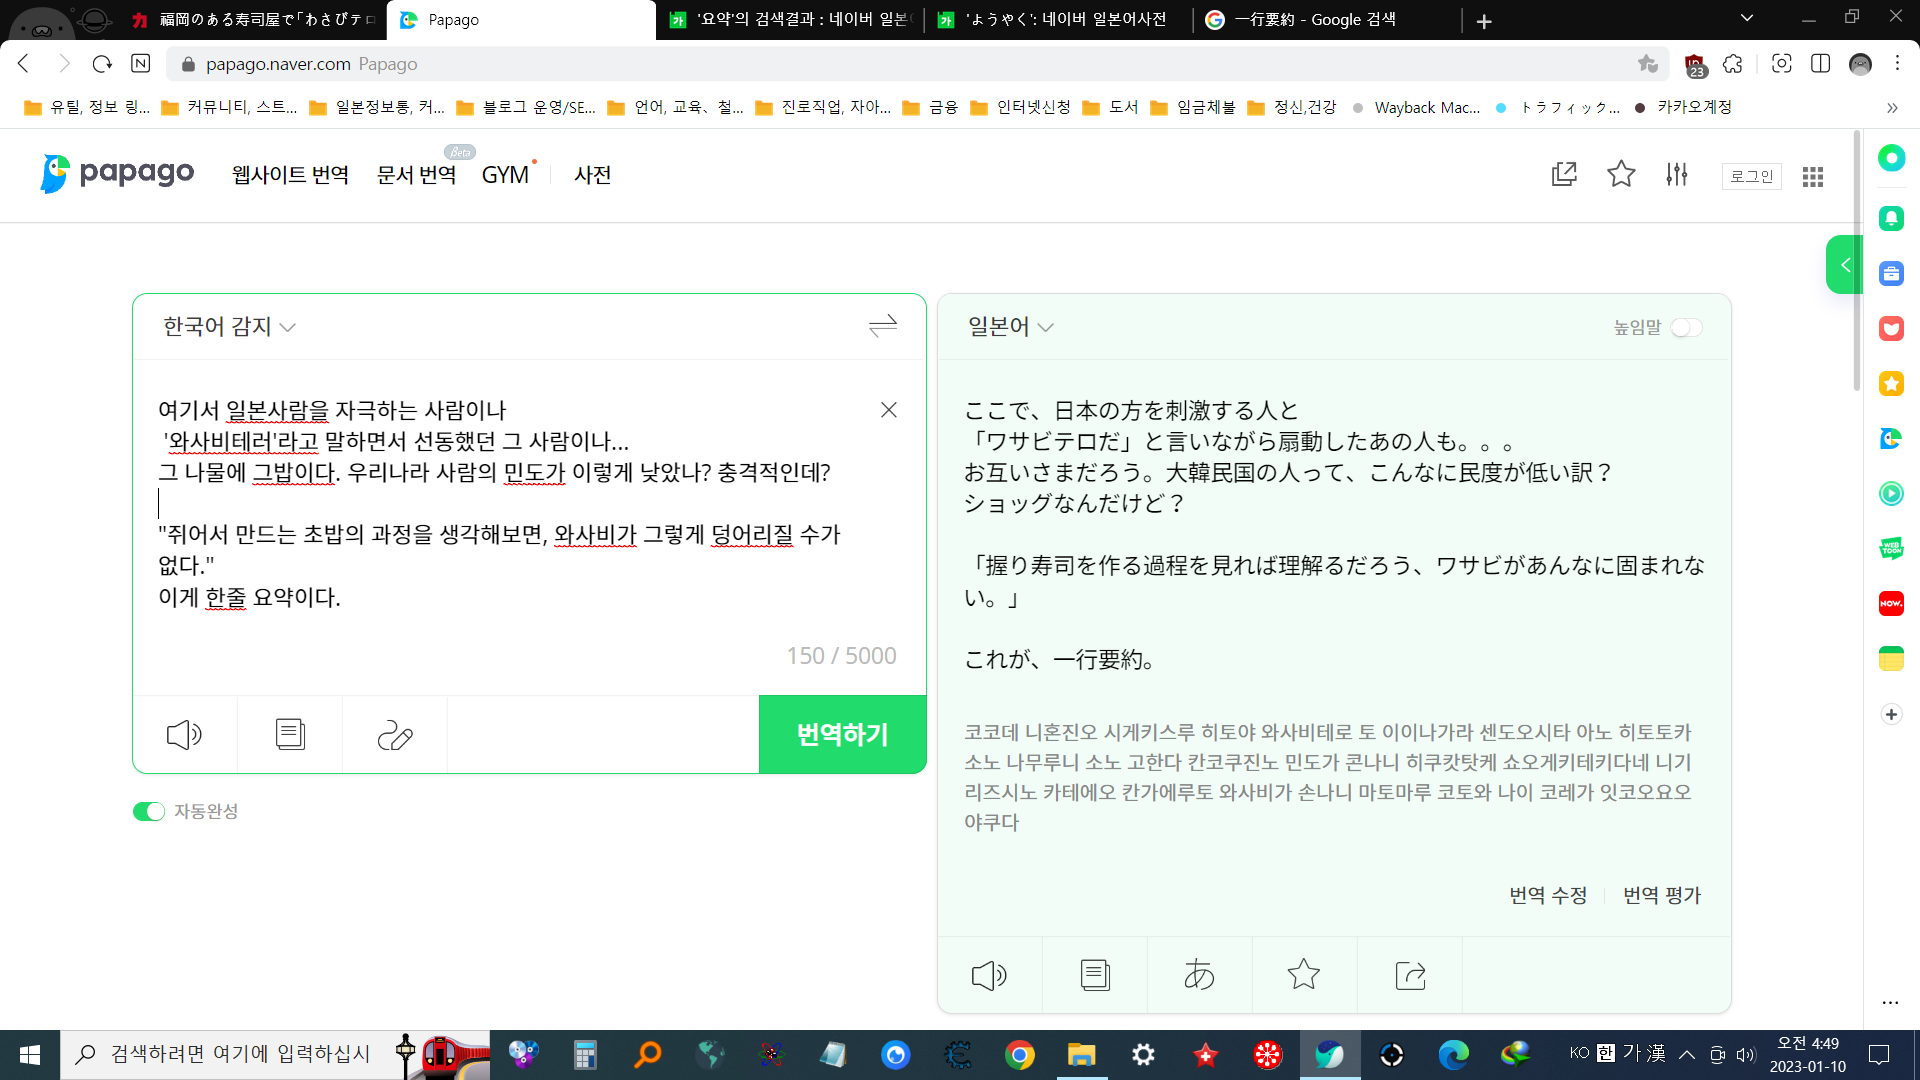Open the 일본어 target language dropdown

[1010, 327]
